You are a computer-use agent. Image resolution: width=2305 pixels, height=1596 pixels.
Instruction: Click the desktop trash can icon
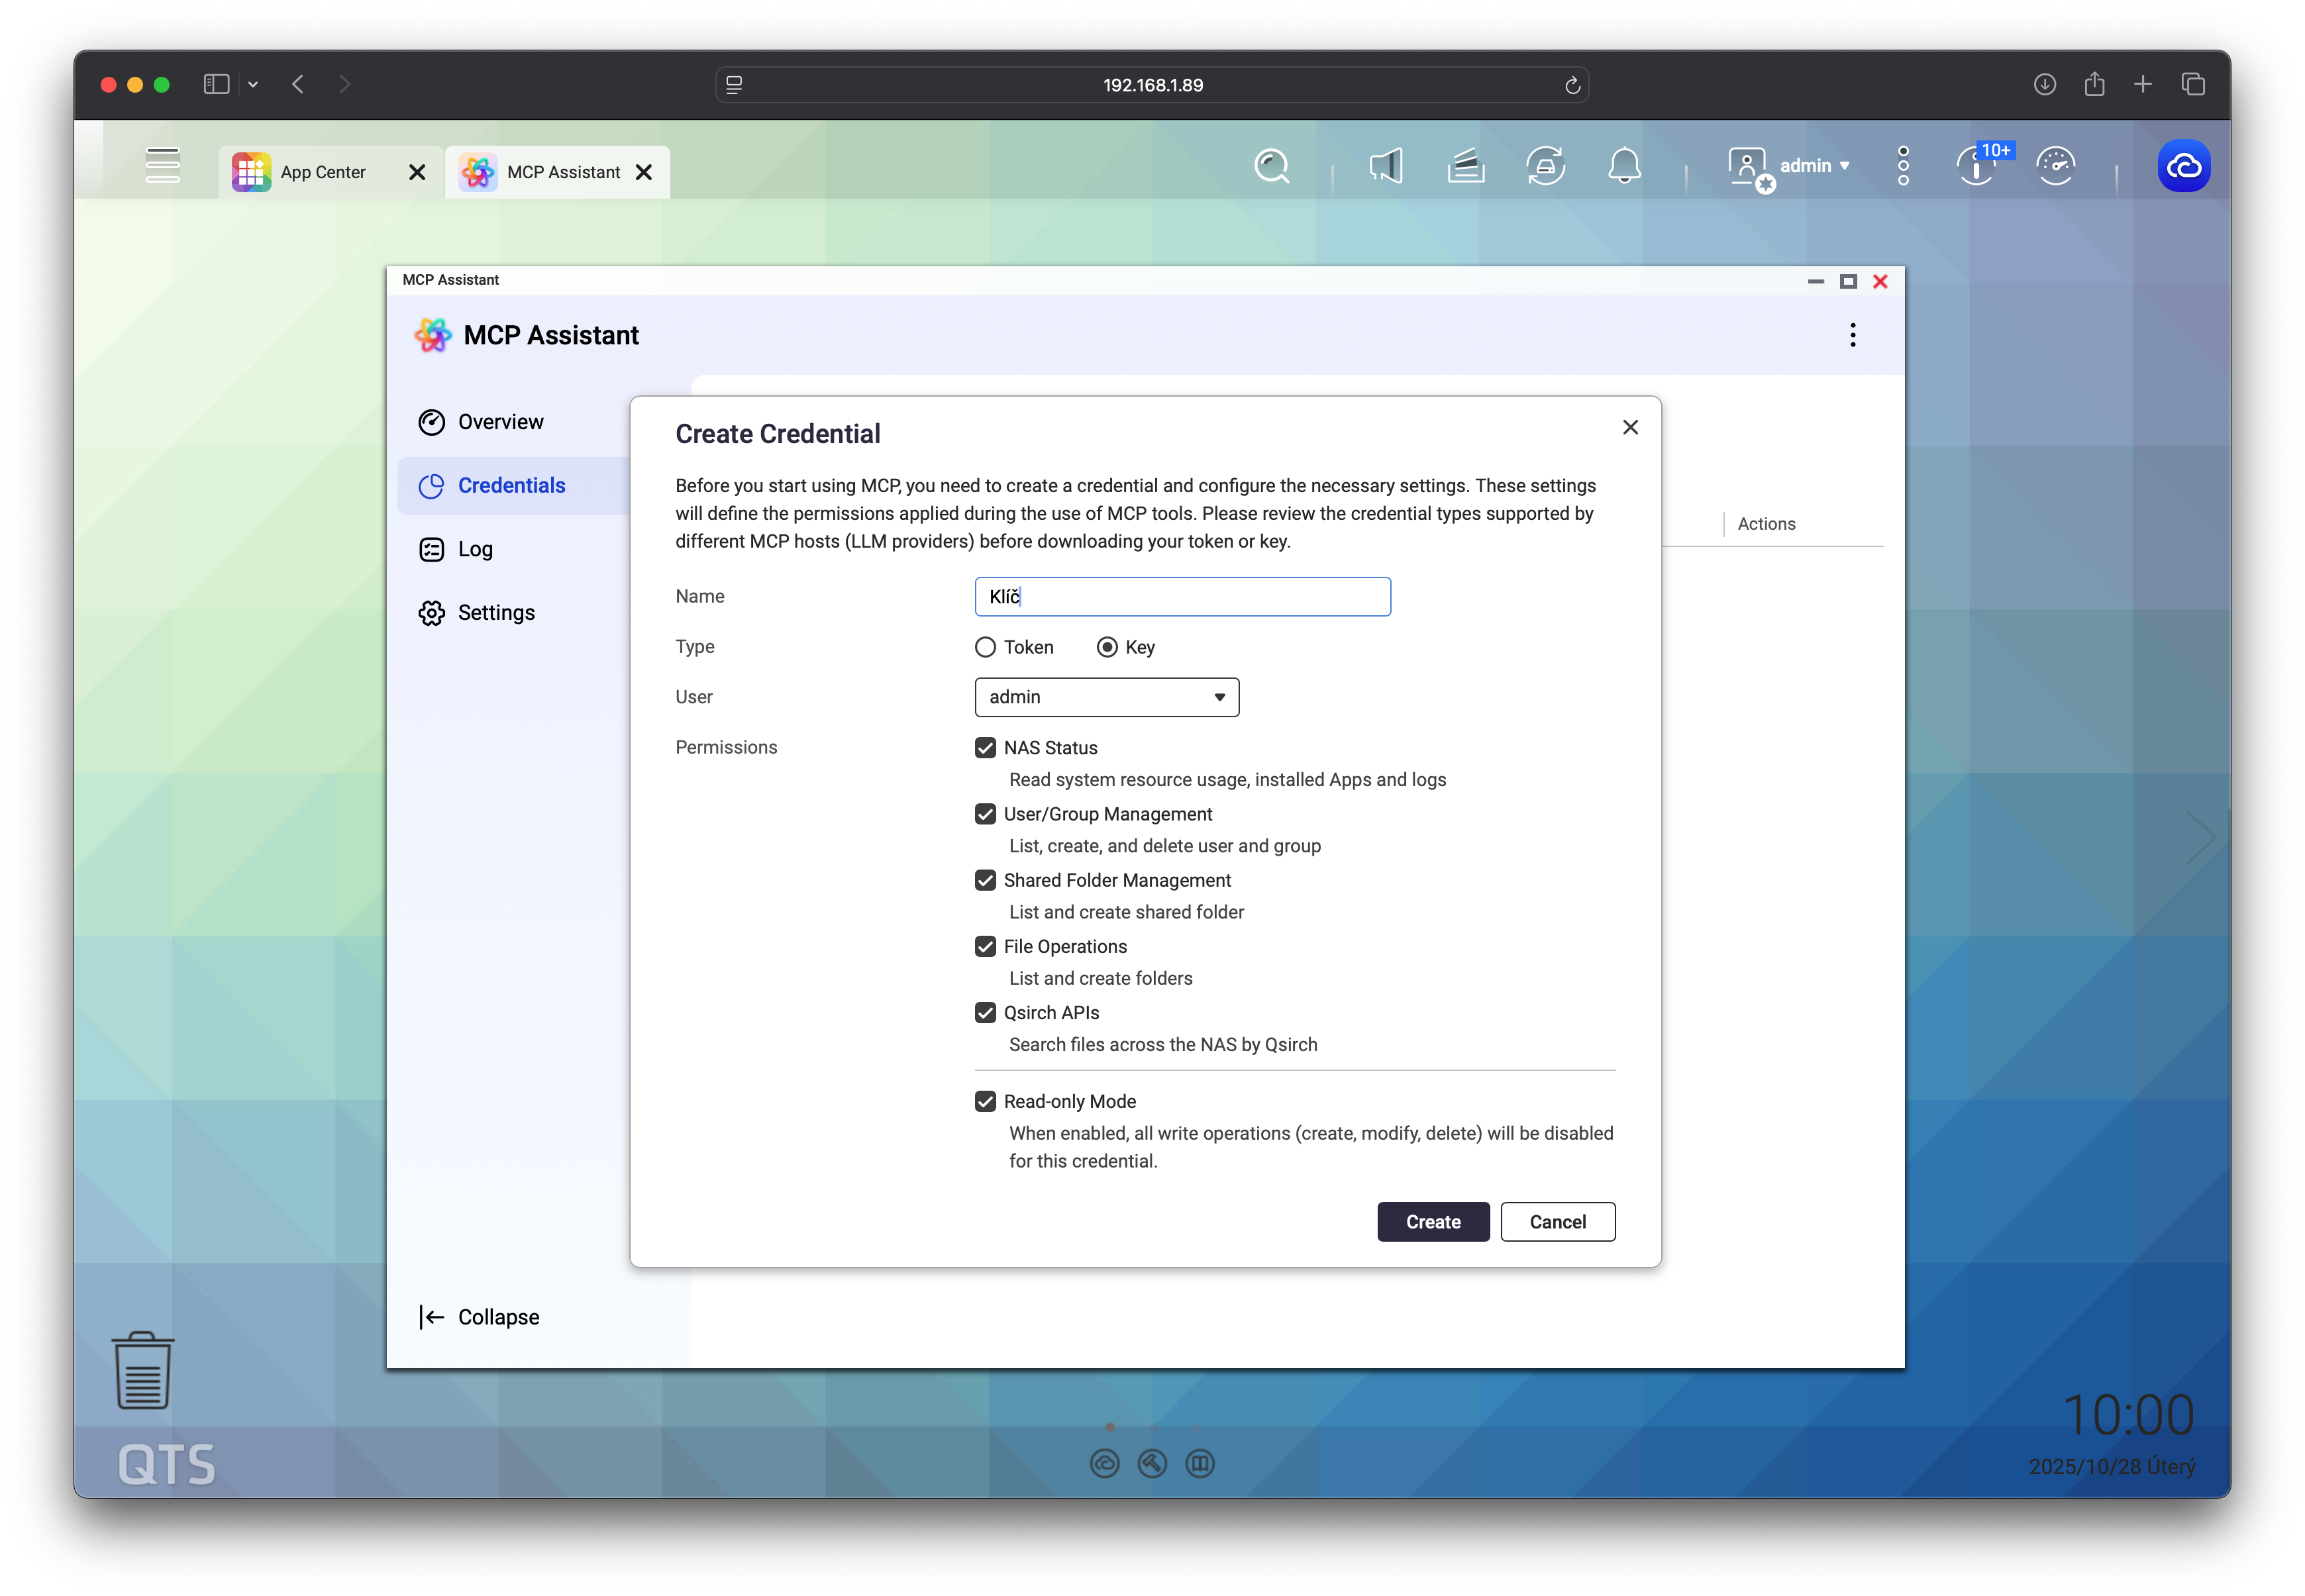pyautogui.click(x=143, y=1370)
